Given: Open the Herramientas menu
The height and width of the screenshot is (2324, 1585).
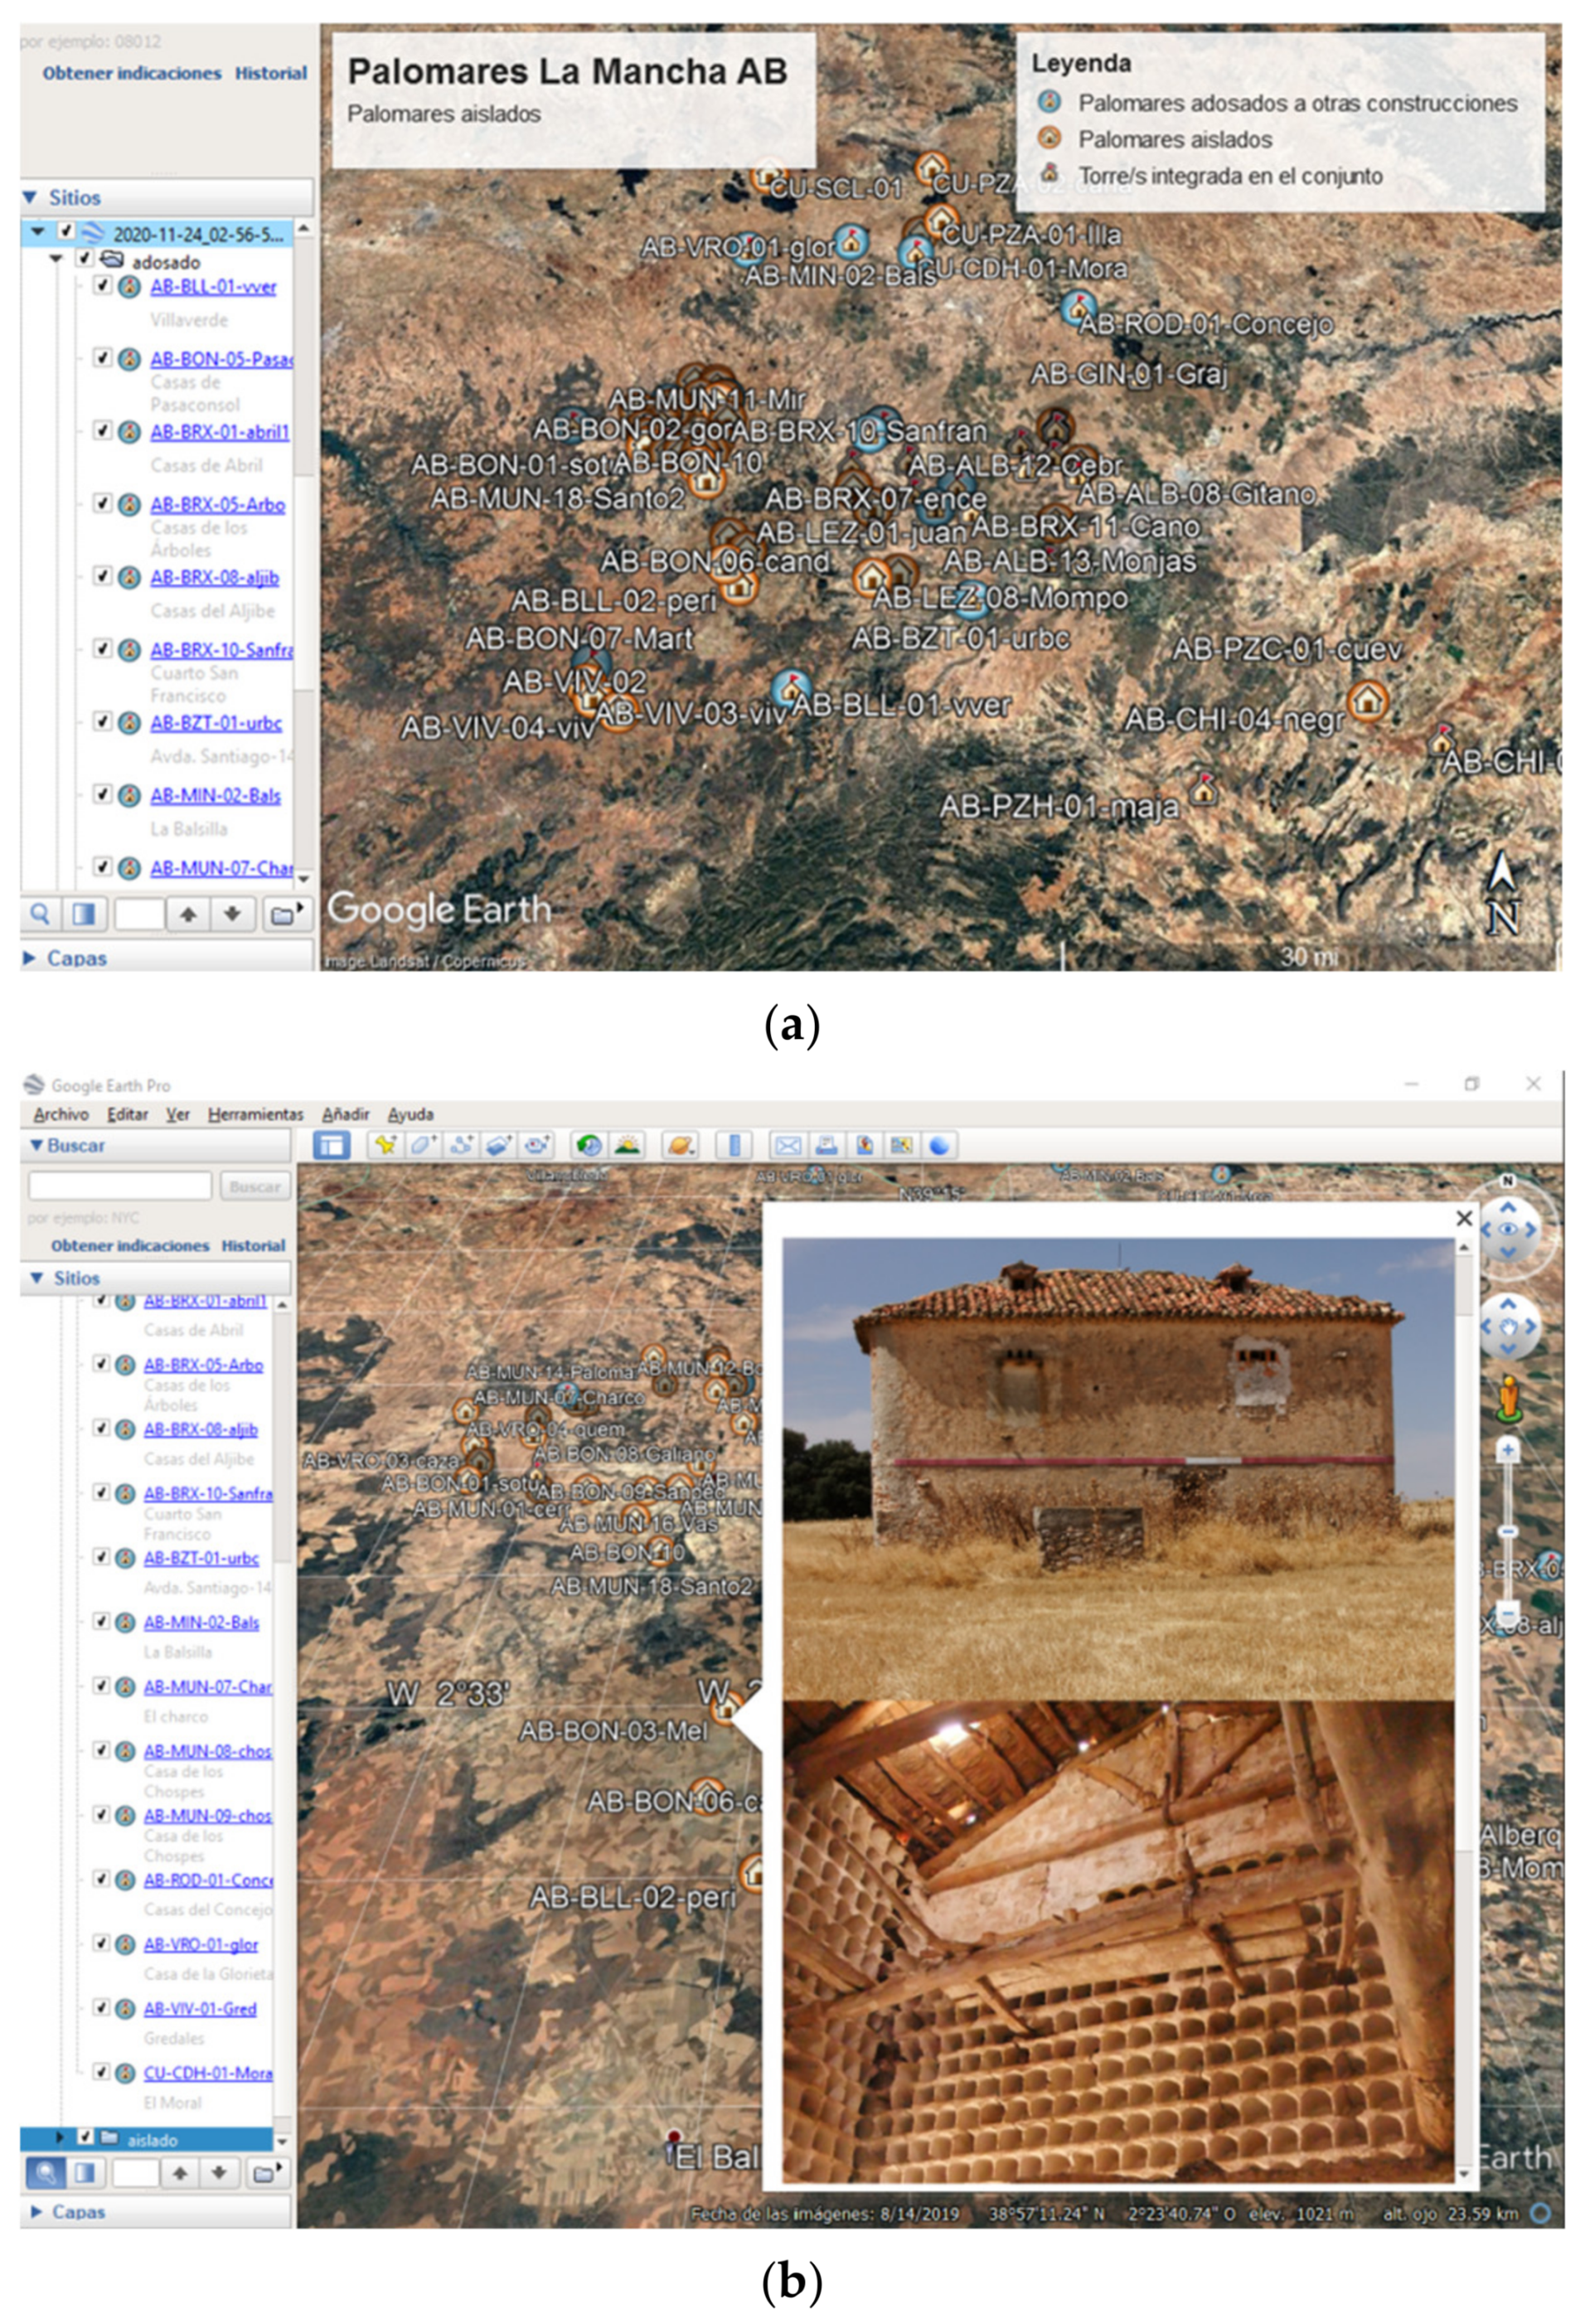Looking at the screenshot, I should (256, 1113).
